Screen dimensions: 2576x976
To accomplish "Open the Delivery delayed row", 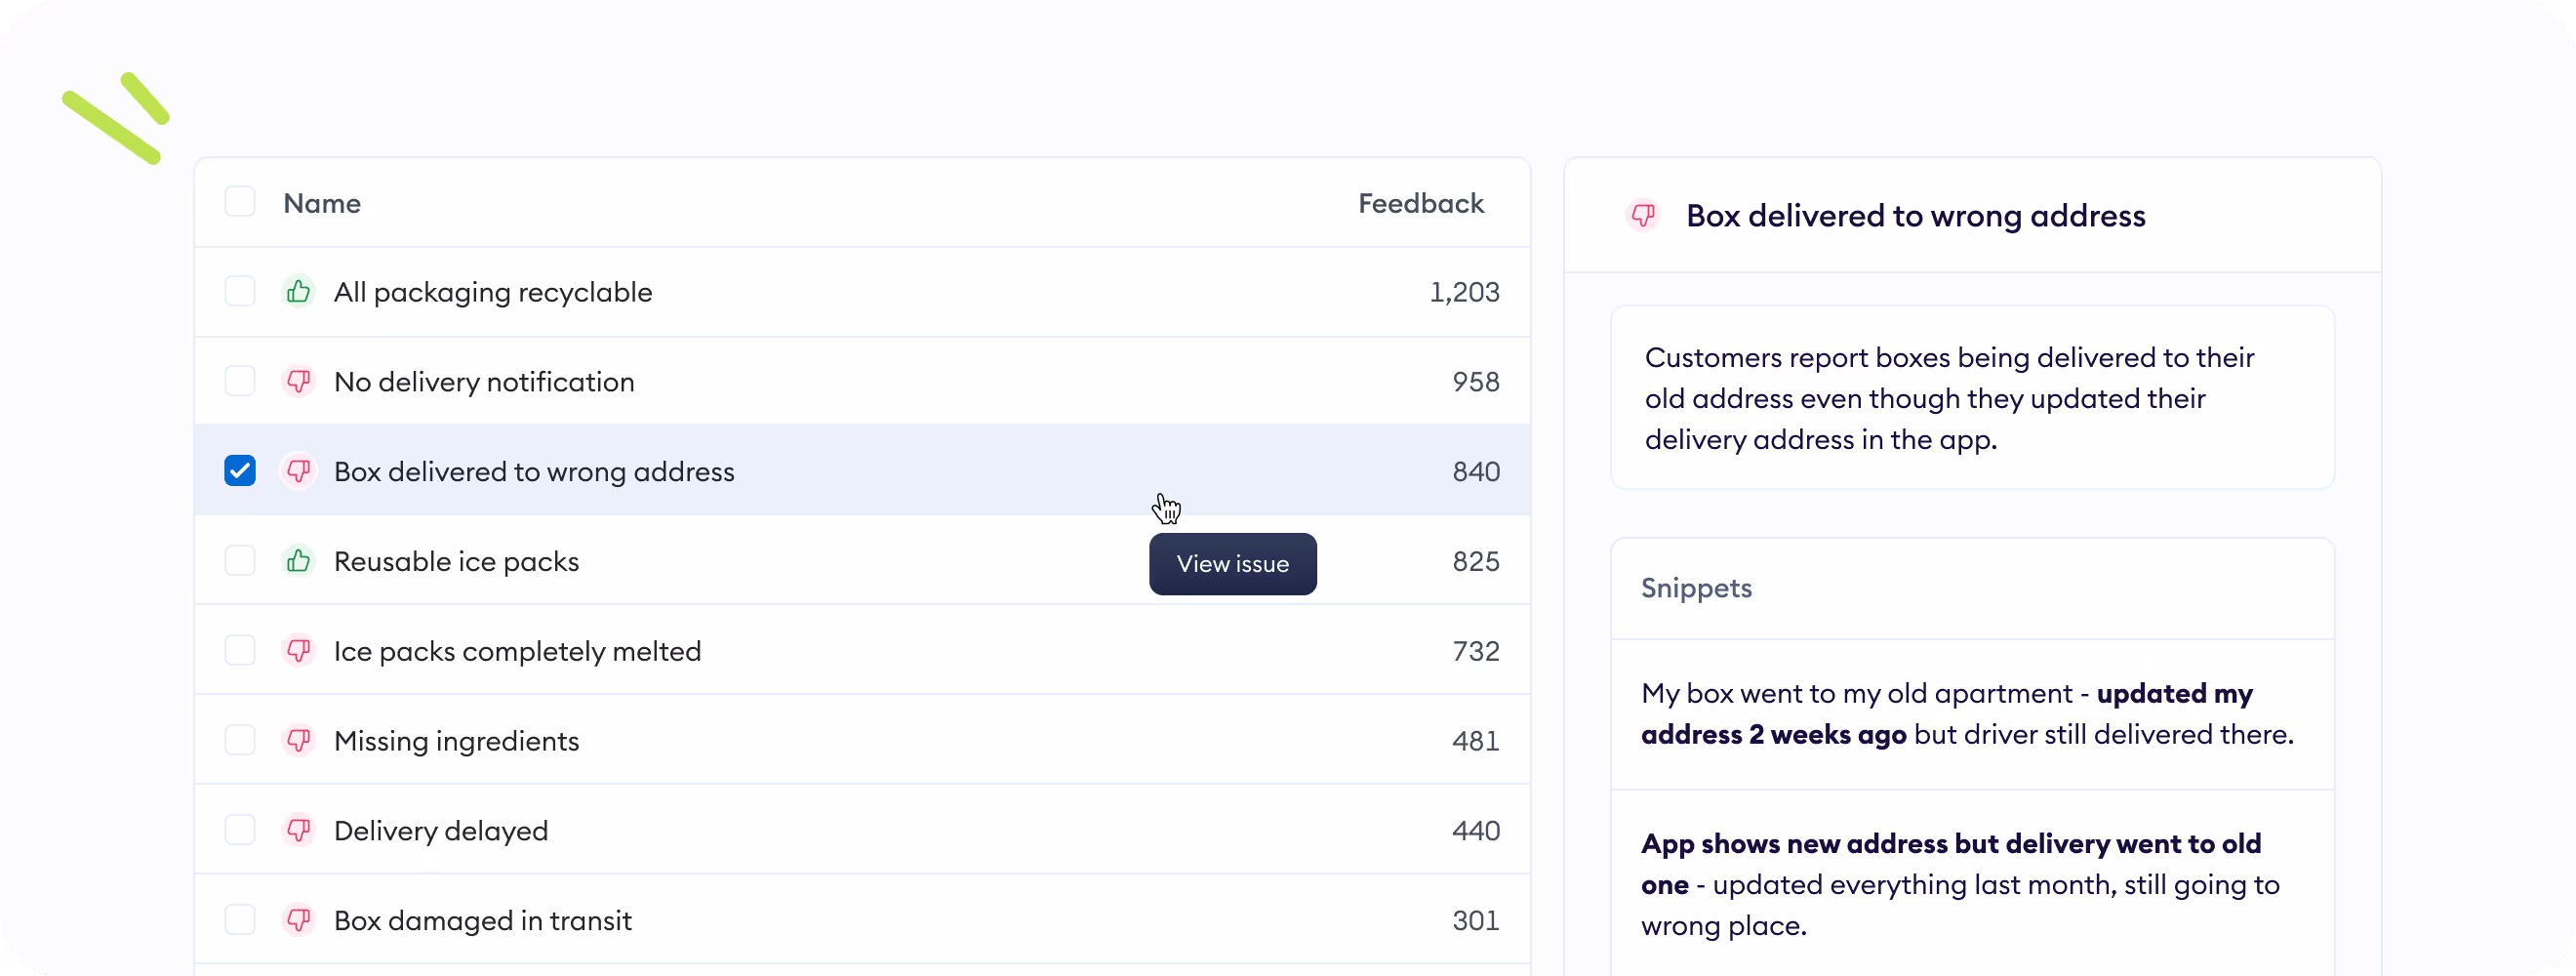I will [x=862, y=830].
